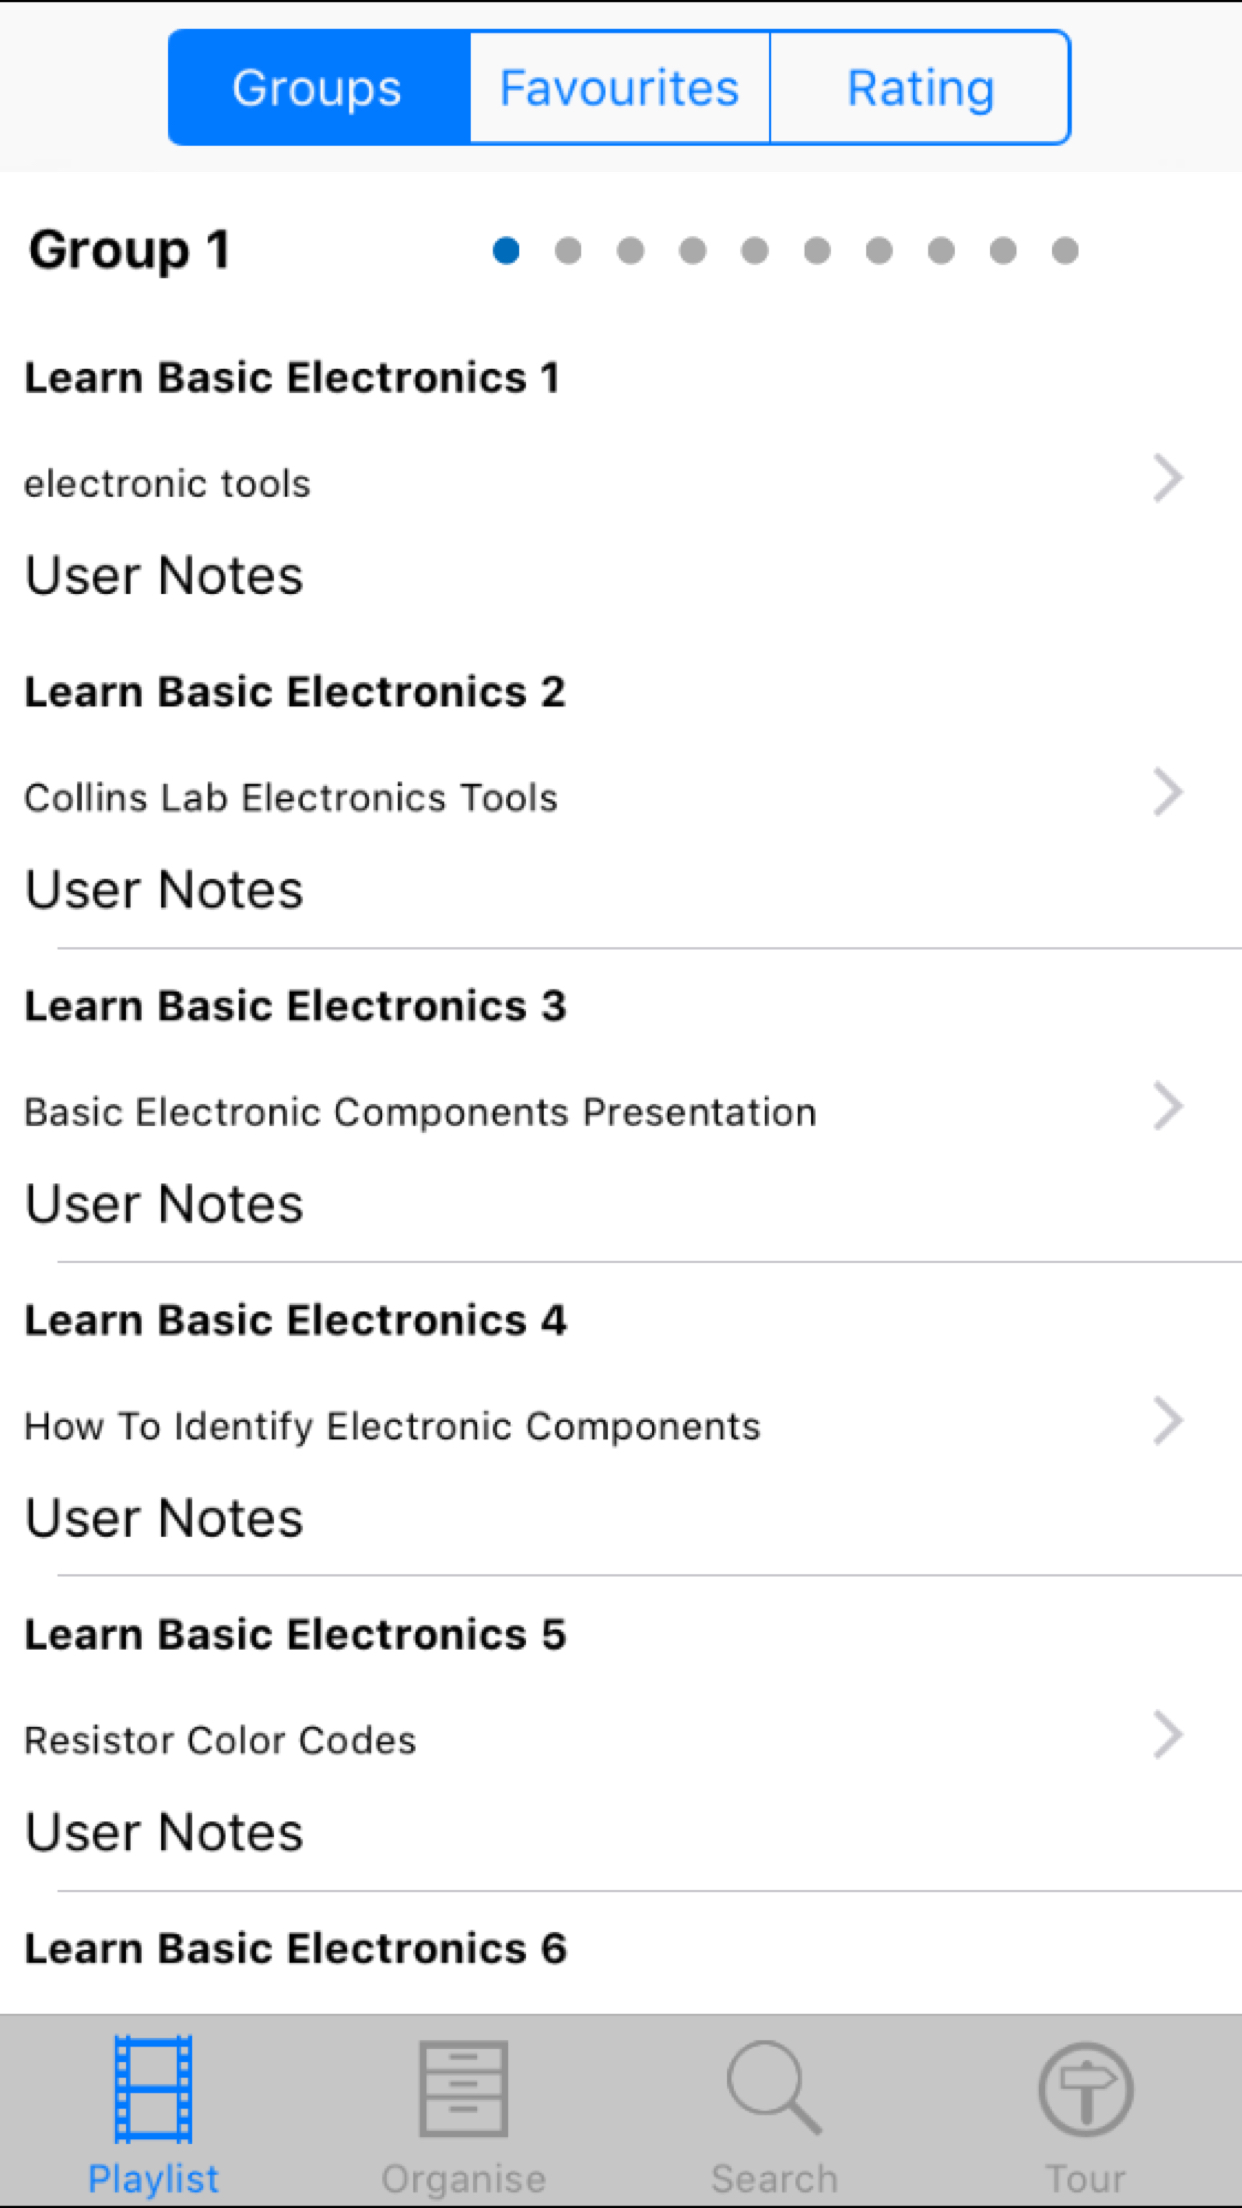The image size is (1242, 2208).
Task: Tap the Resistor Color Codes video title
Action: click(220, 1740)
